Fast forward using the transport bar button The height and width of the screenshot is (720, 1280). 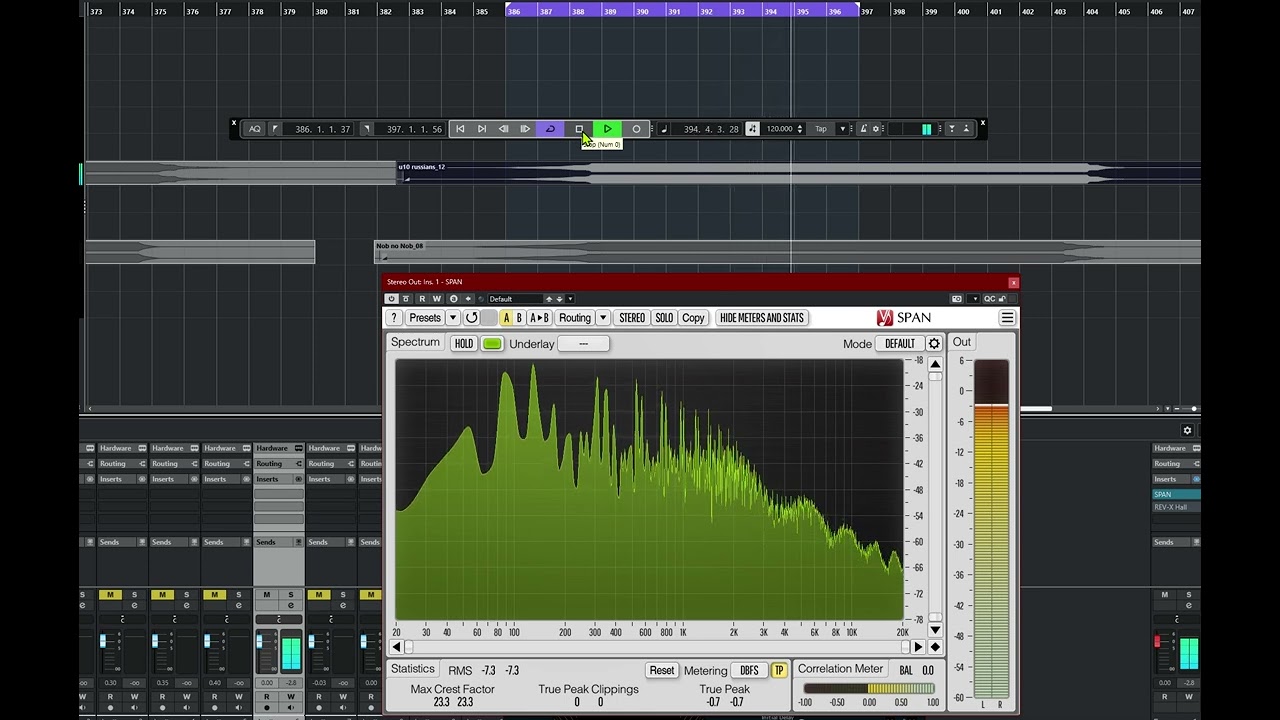(526, 129)
